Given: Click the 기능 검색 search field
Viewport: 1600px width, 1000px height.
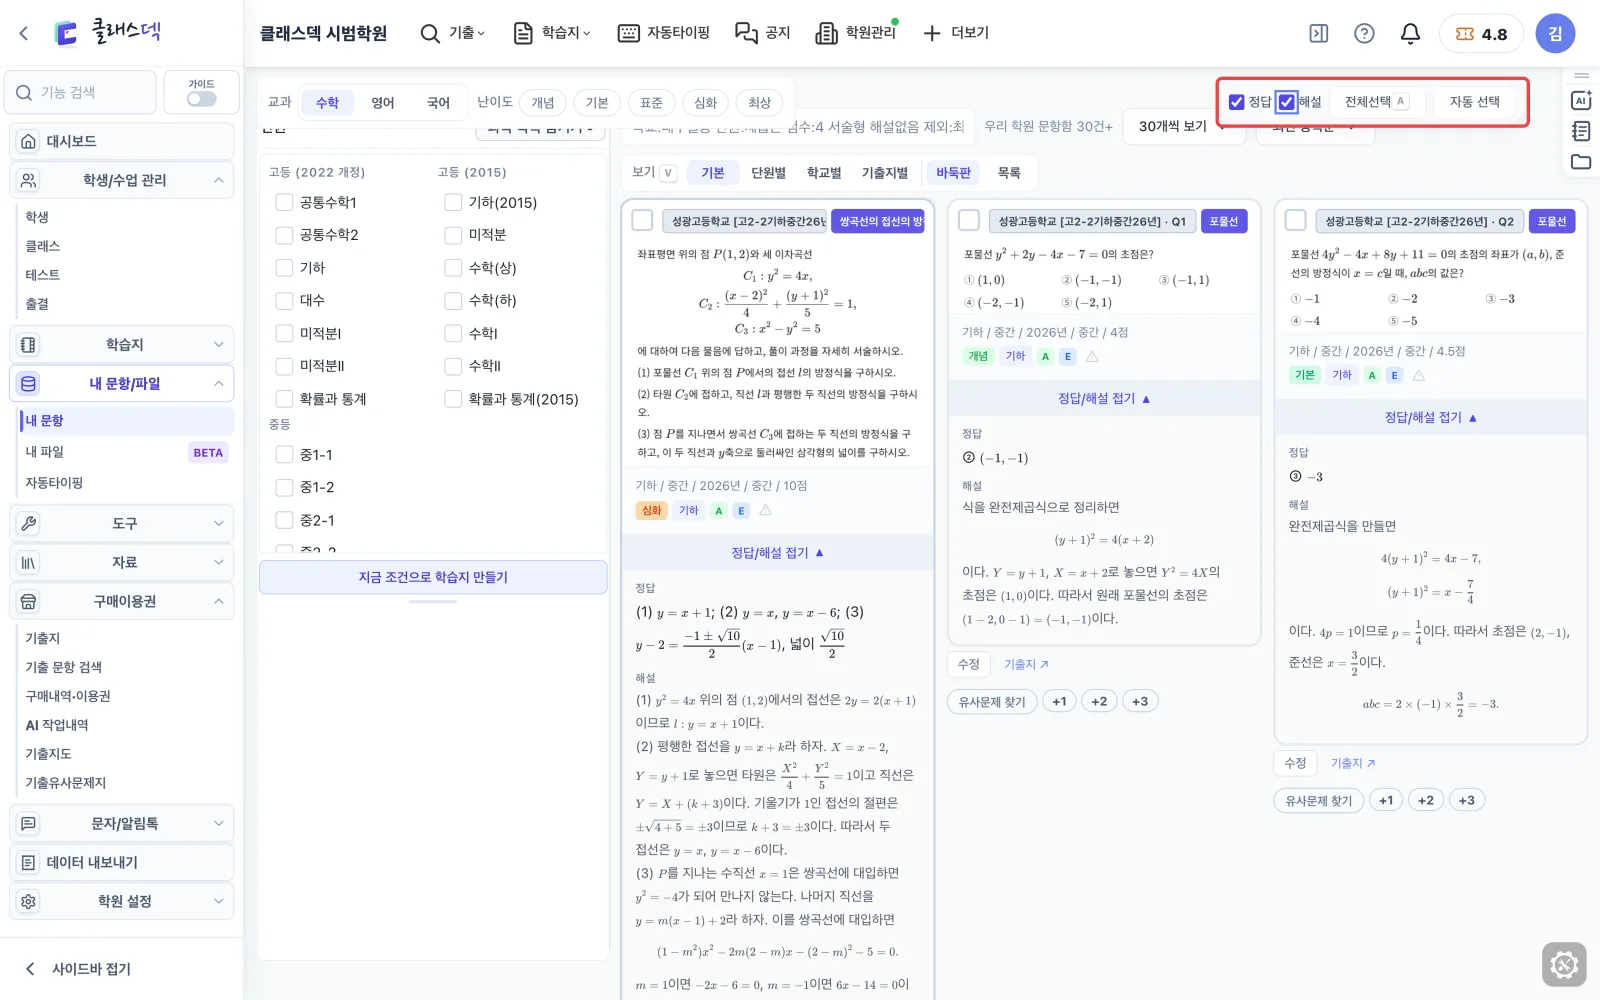Looking at the screenshot, I should pyautogui.click(x=81, y=92).
